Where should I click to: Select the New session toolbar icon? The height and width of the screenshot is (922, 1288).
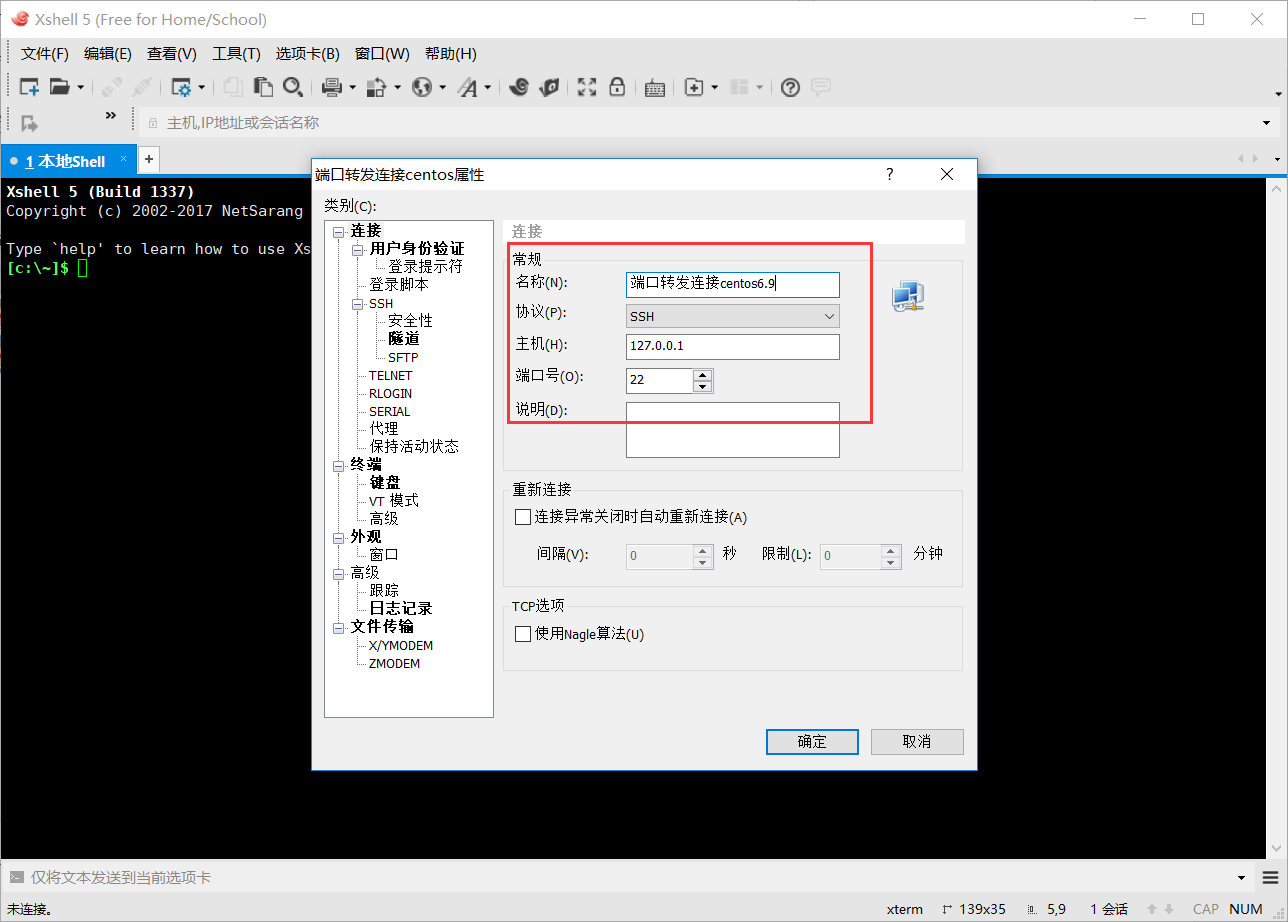tap(26, 87)
